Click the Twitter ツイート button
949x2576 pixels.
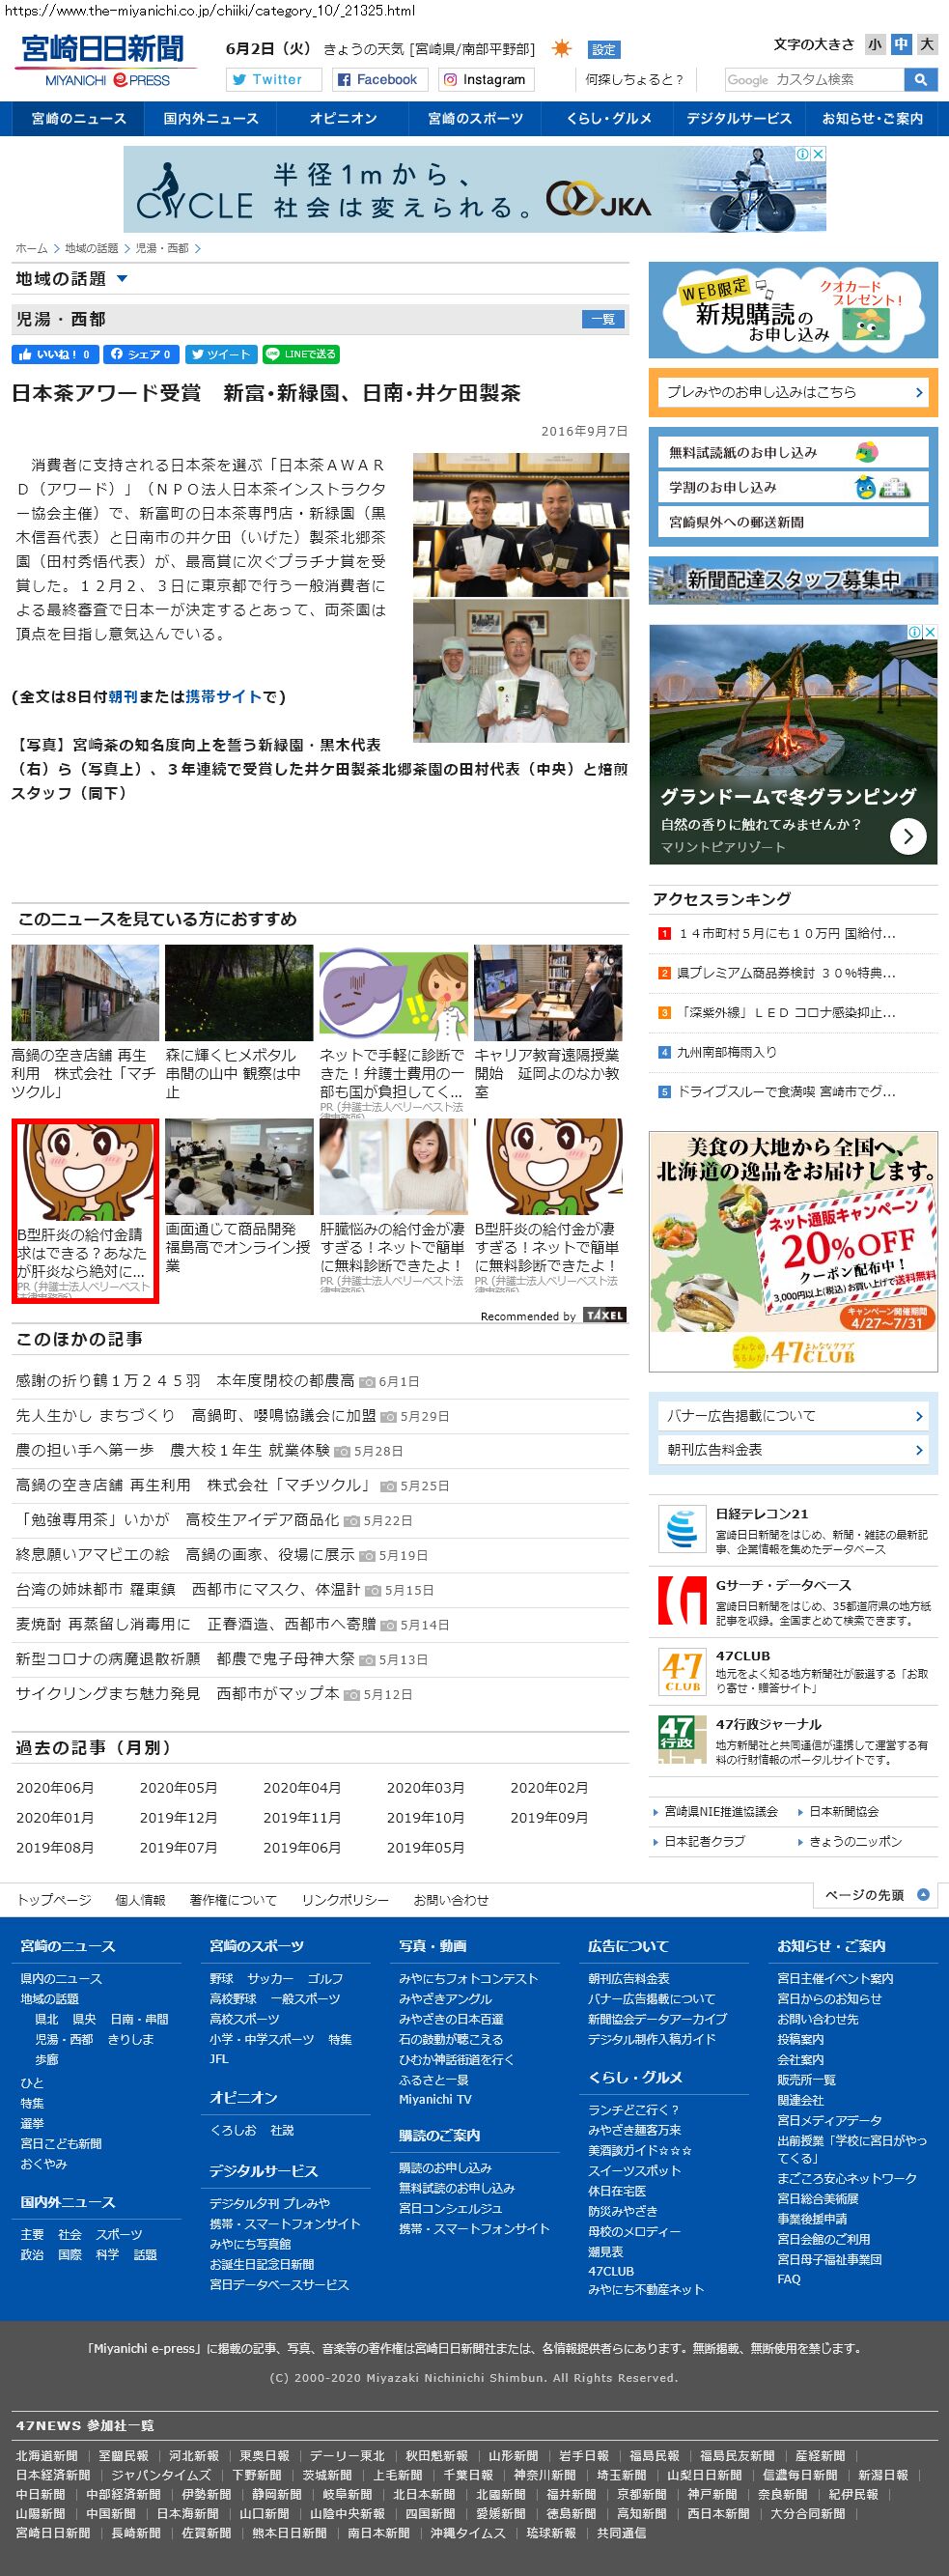tap(221, 354)
